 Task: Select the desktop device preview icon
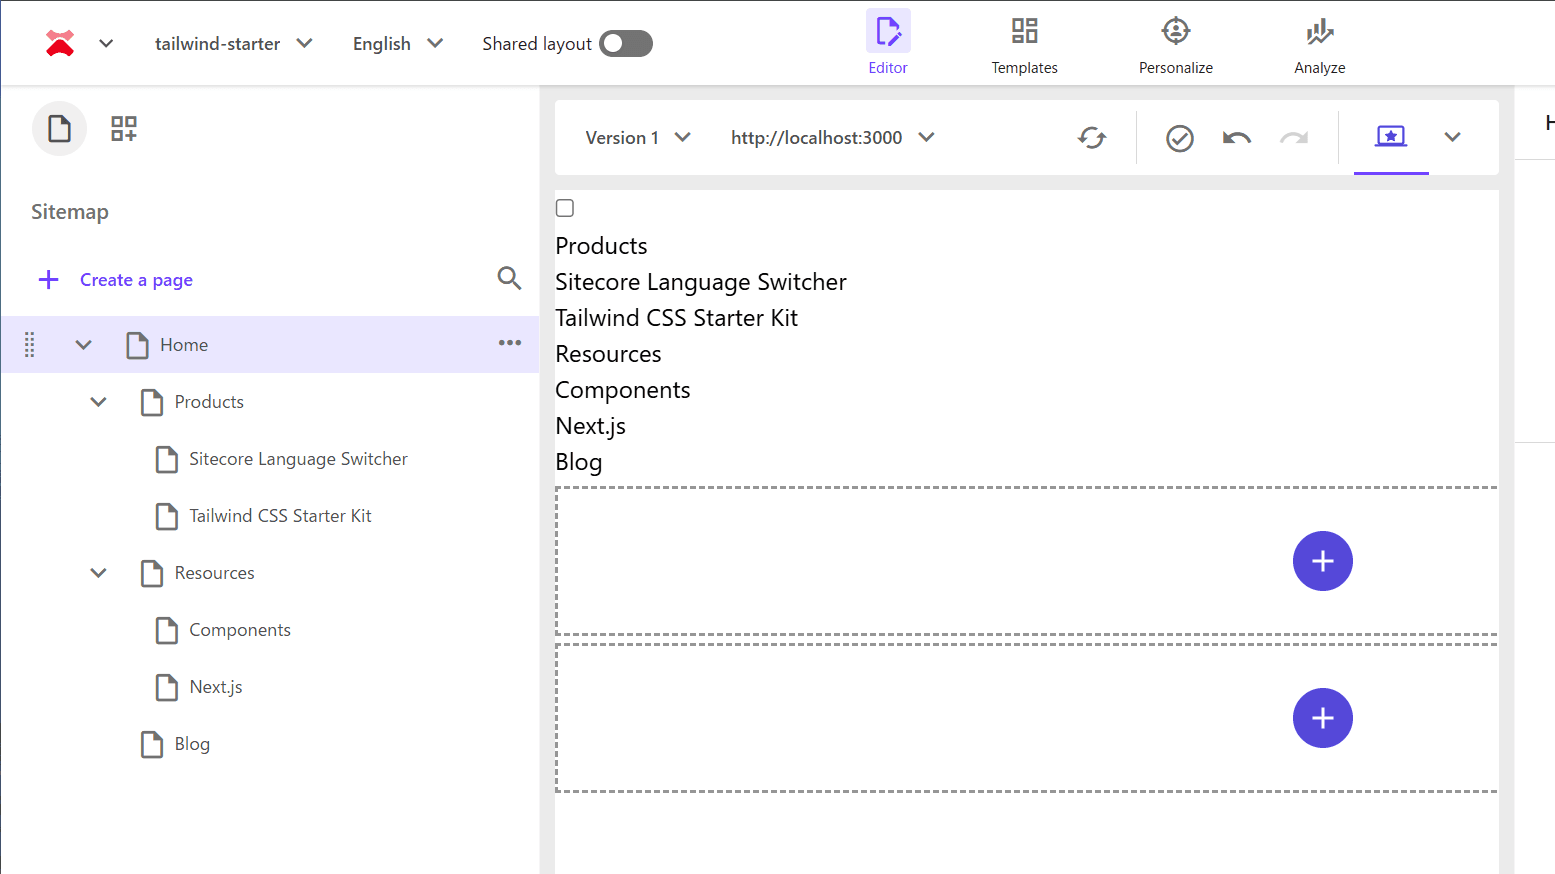1390,137
